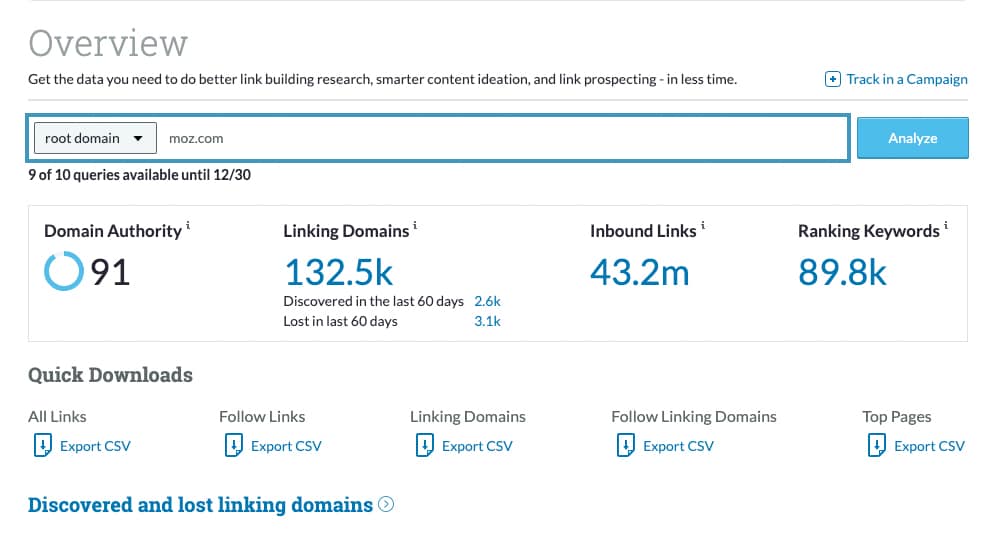
Task: Click the 'Lost in last 60 days' label
Action: (341, 321)
